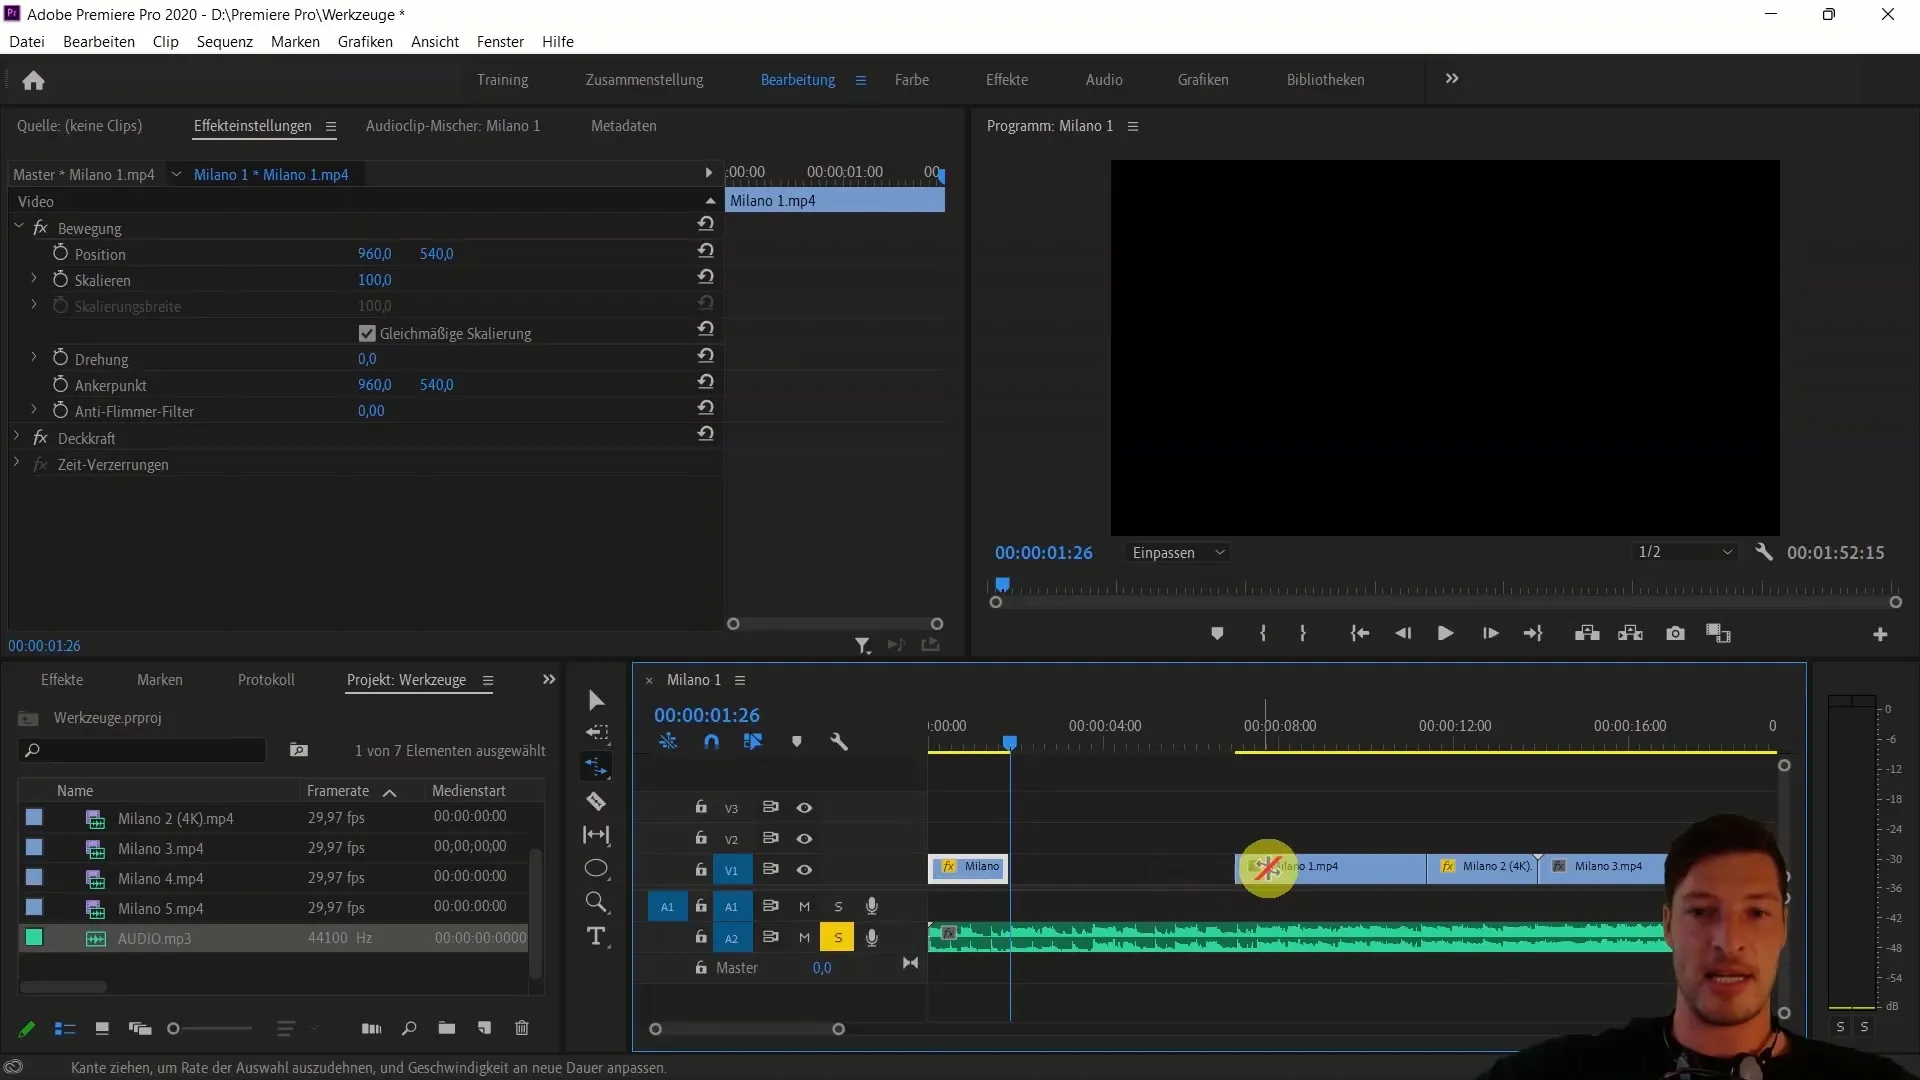Viewport: 1920px width, 1080px height.
Task: Select the Slip tool
Action: point(596,835)
